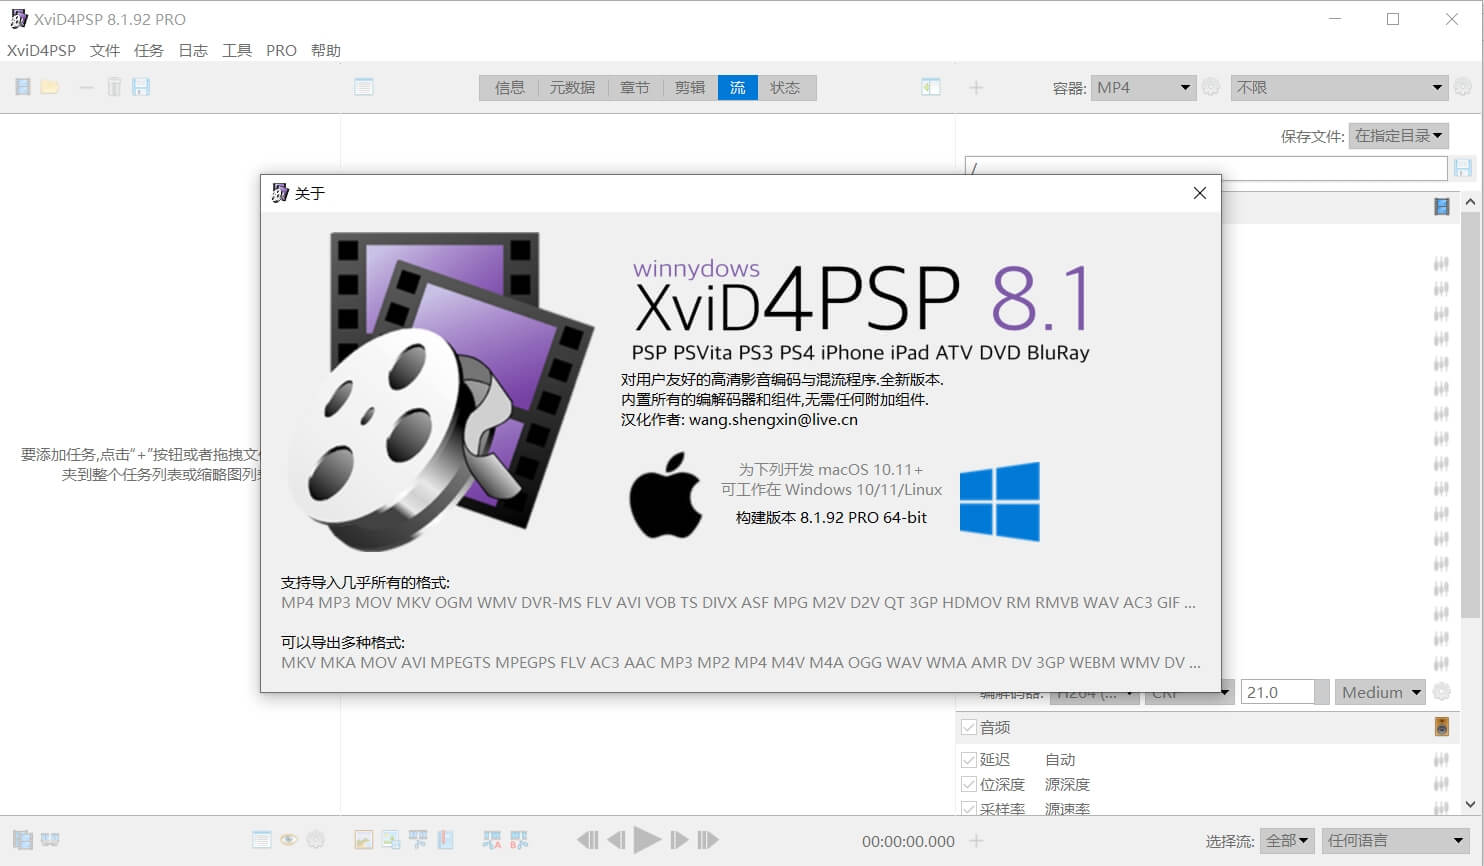1484x866 pixels.
Task: Click the 构建版本 8.1.92 PRO 64-bit text
Action: (831, 518)
